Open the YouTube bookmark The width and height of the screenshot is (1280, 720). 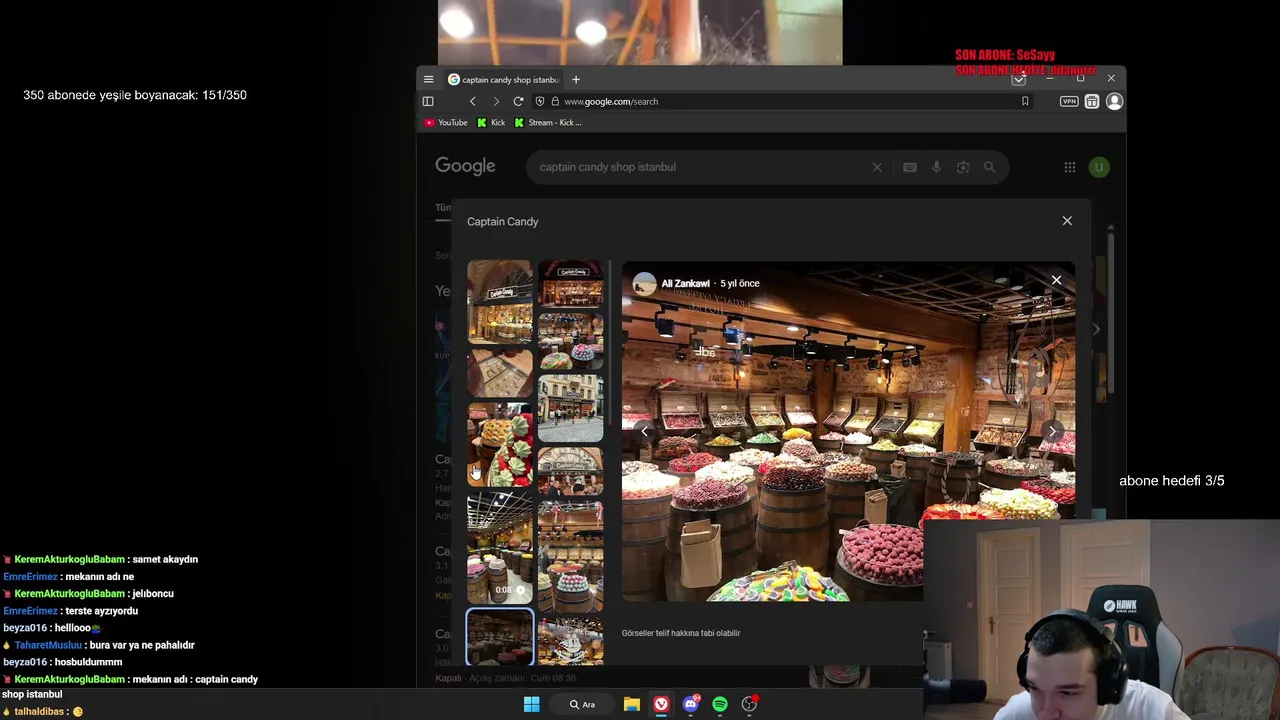[x=446, y=122]
